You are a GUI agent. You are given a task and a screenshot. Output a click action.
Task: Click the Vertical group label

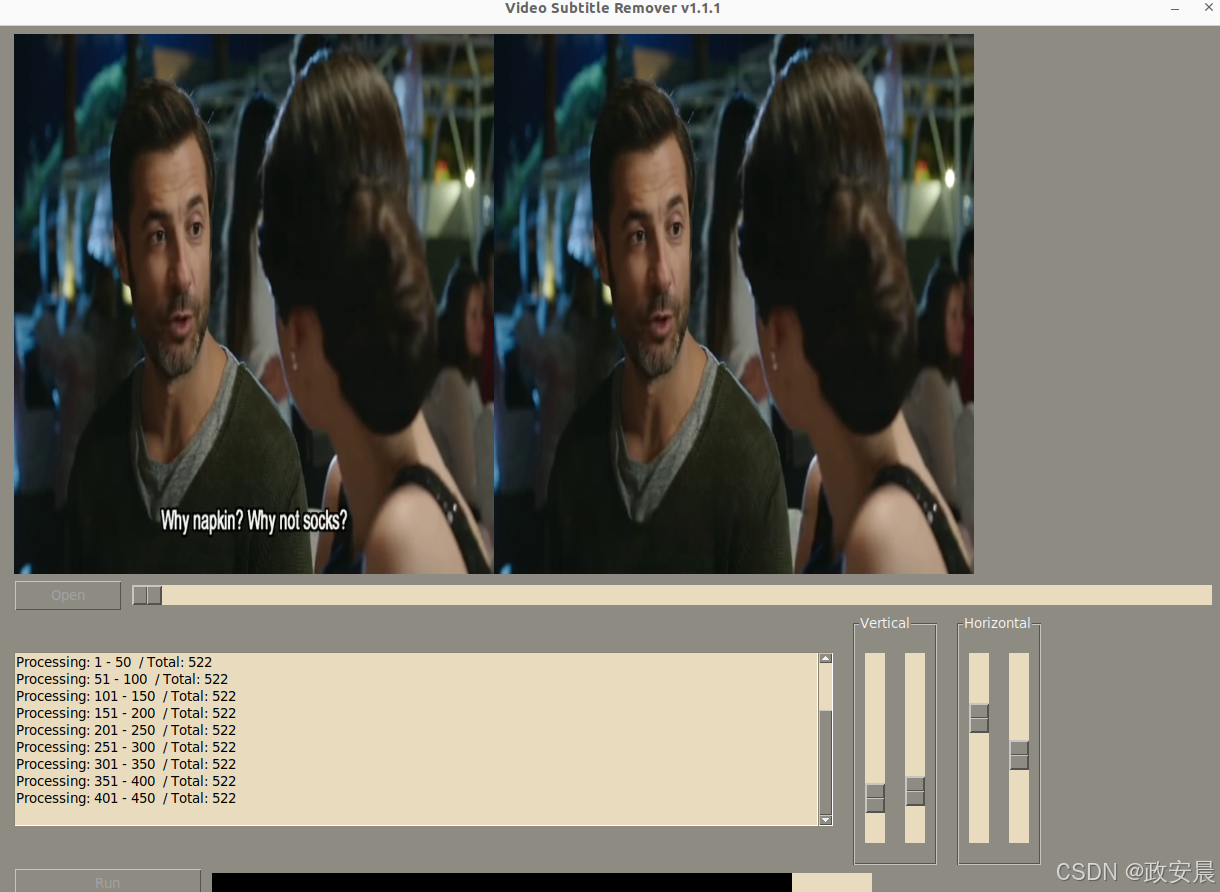[x=885, y=623]
